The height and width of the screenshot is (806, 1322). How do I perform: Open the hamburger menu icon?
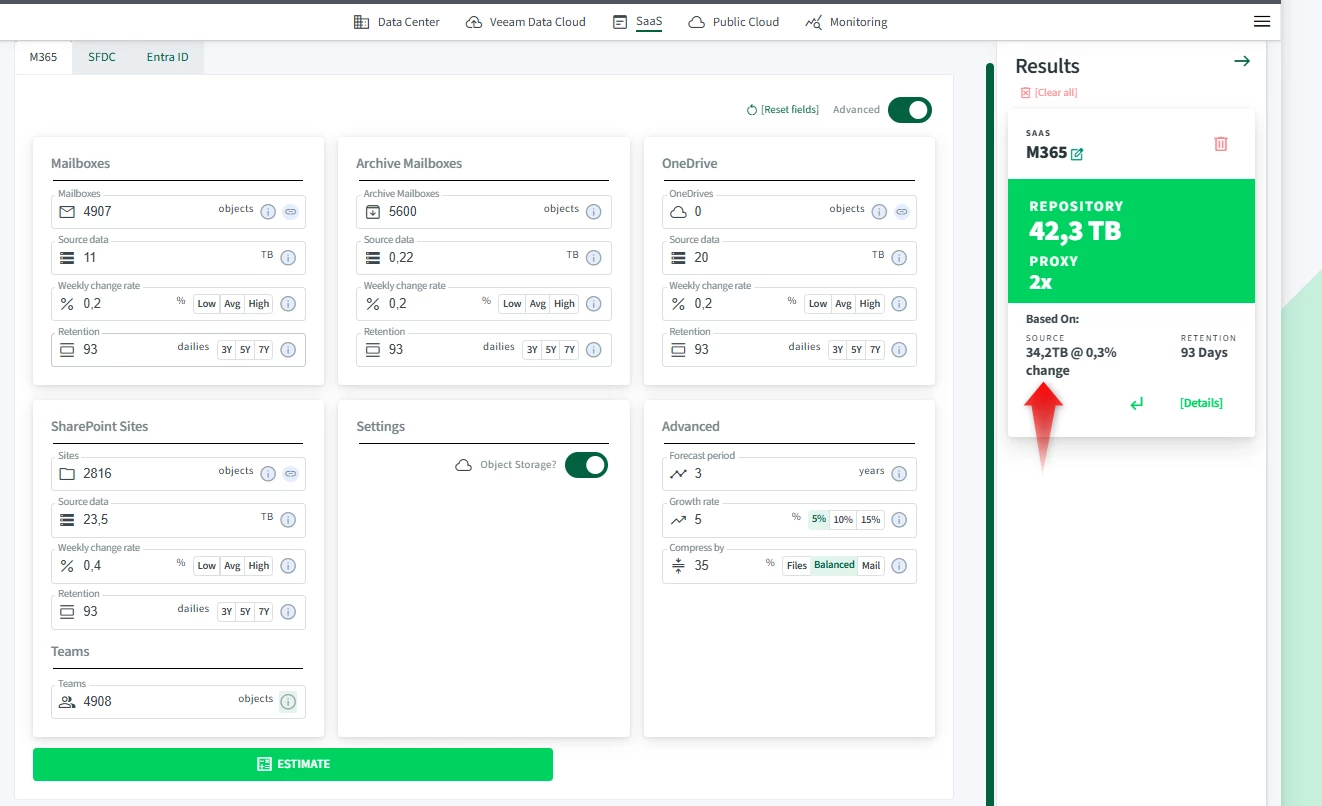pos(1262,22)
